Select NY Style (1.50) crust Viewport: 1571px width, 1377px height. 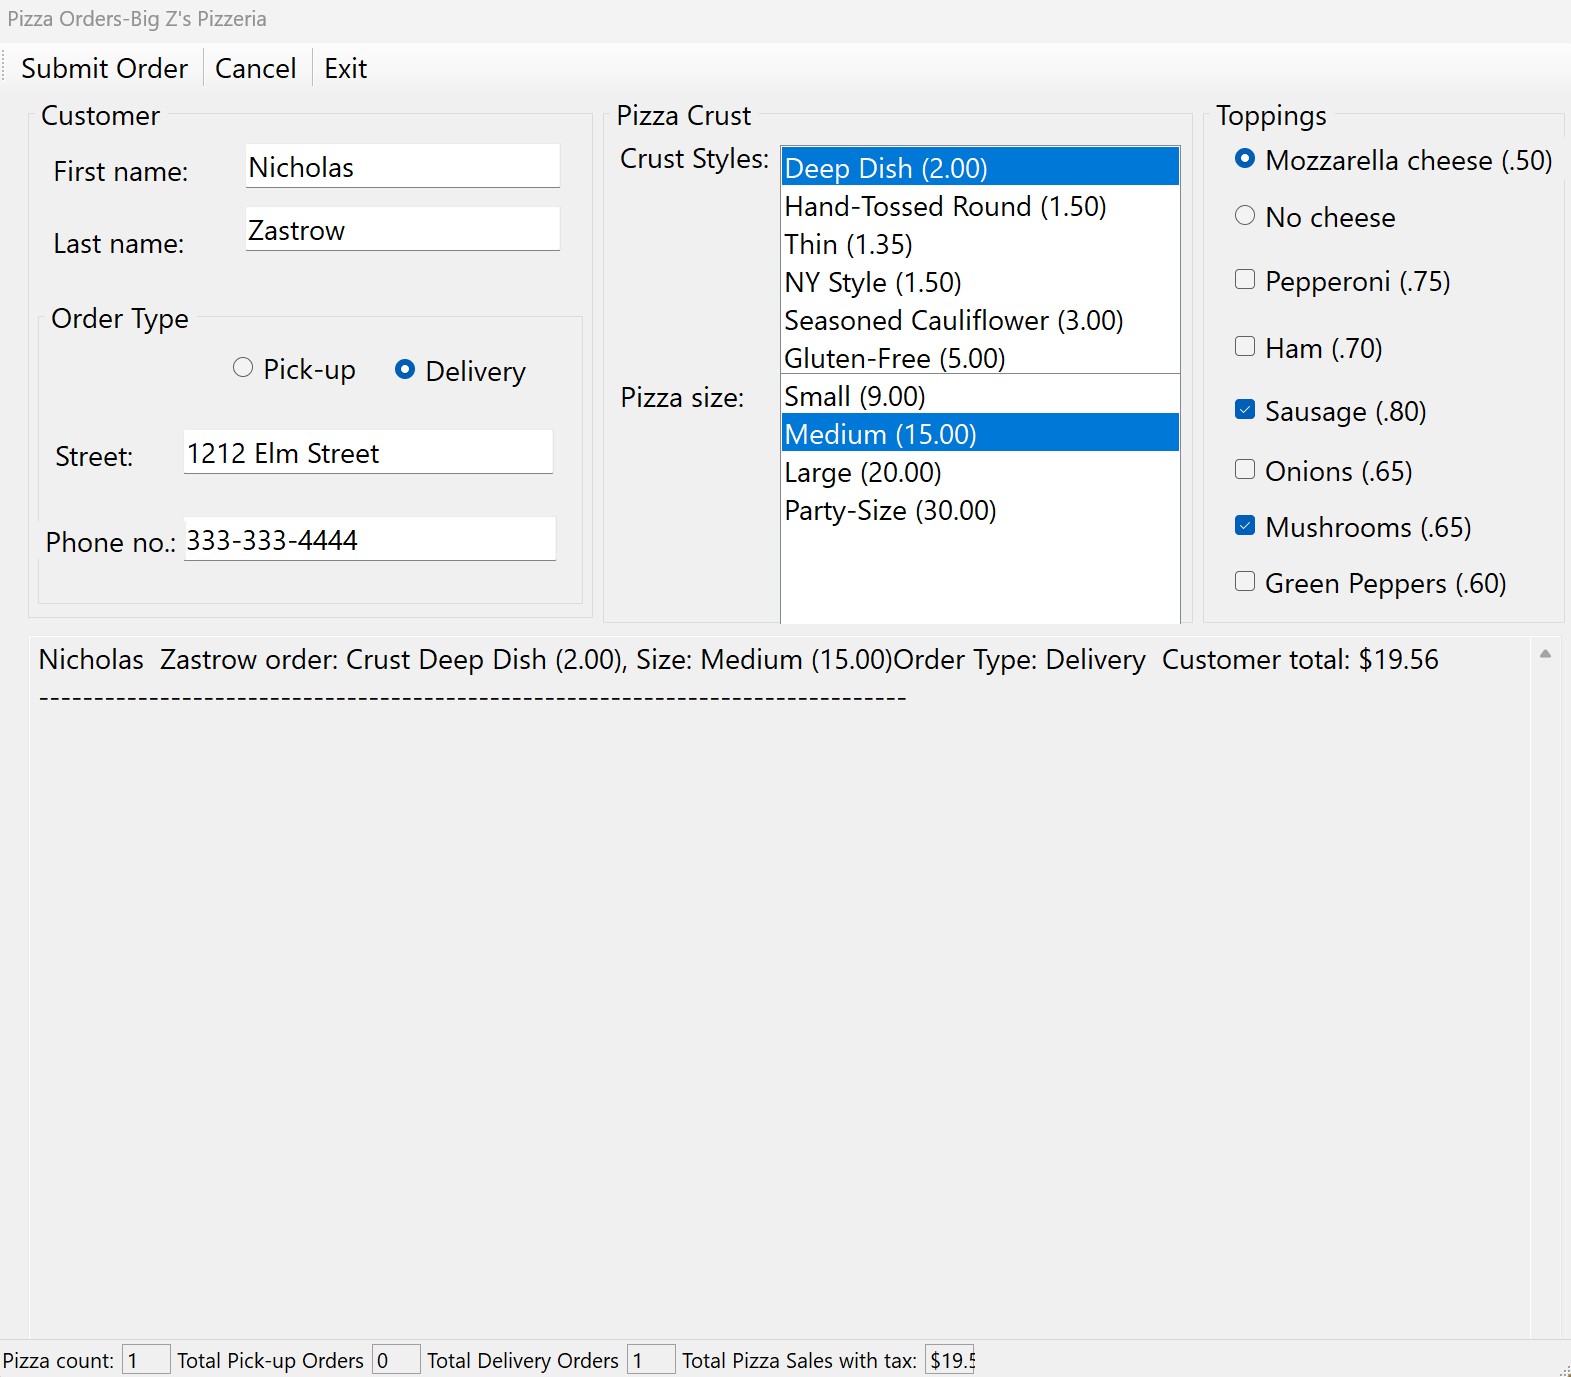tap(980, 282)
